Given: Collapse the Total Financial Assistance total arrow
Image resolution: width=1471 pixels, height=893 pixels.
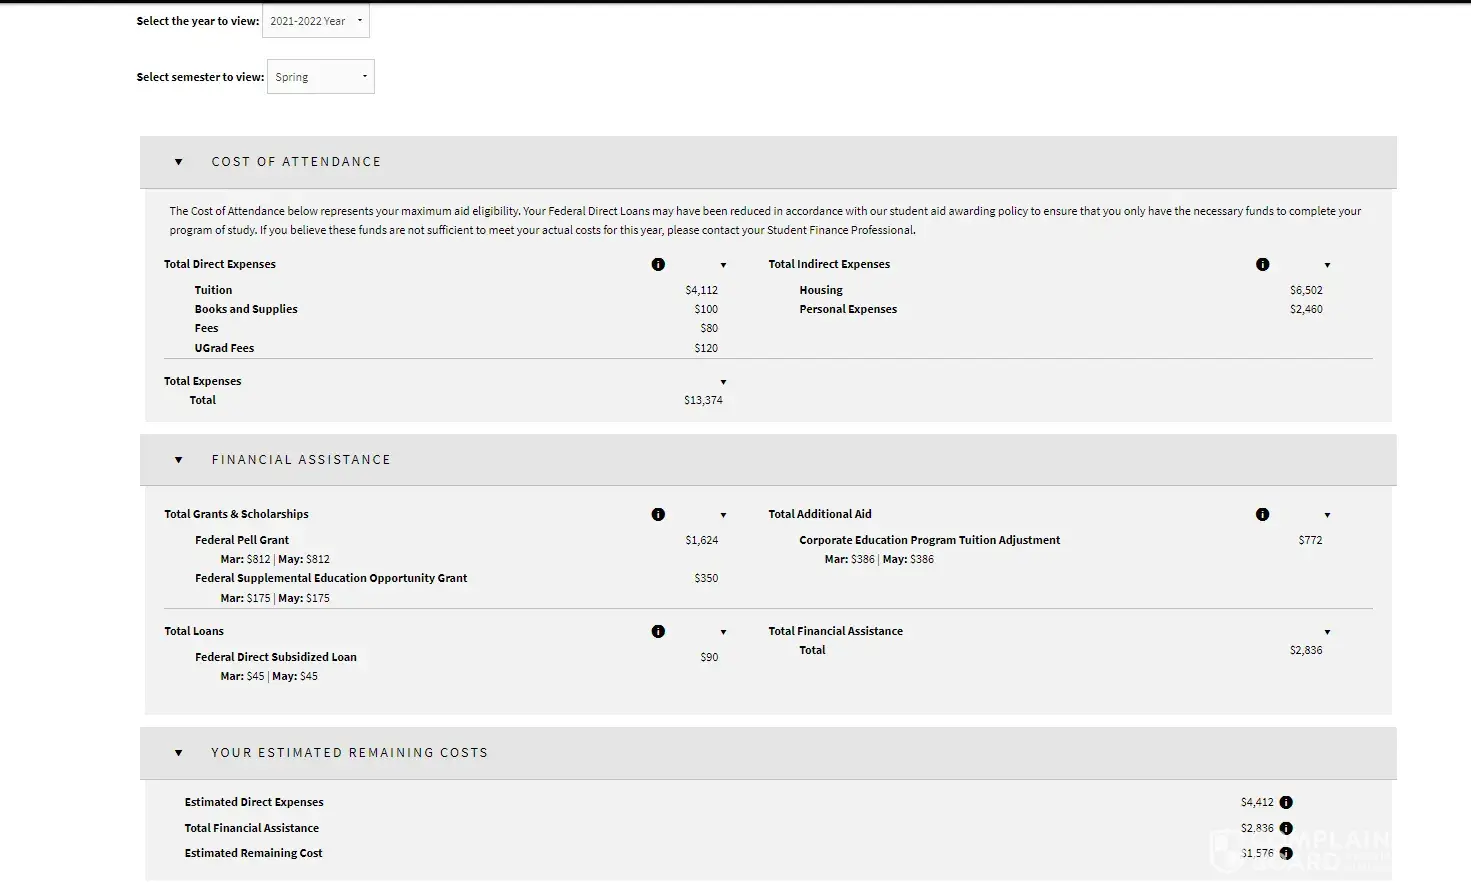Looking at the screenshot, I should coord(1327,633).
